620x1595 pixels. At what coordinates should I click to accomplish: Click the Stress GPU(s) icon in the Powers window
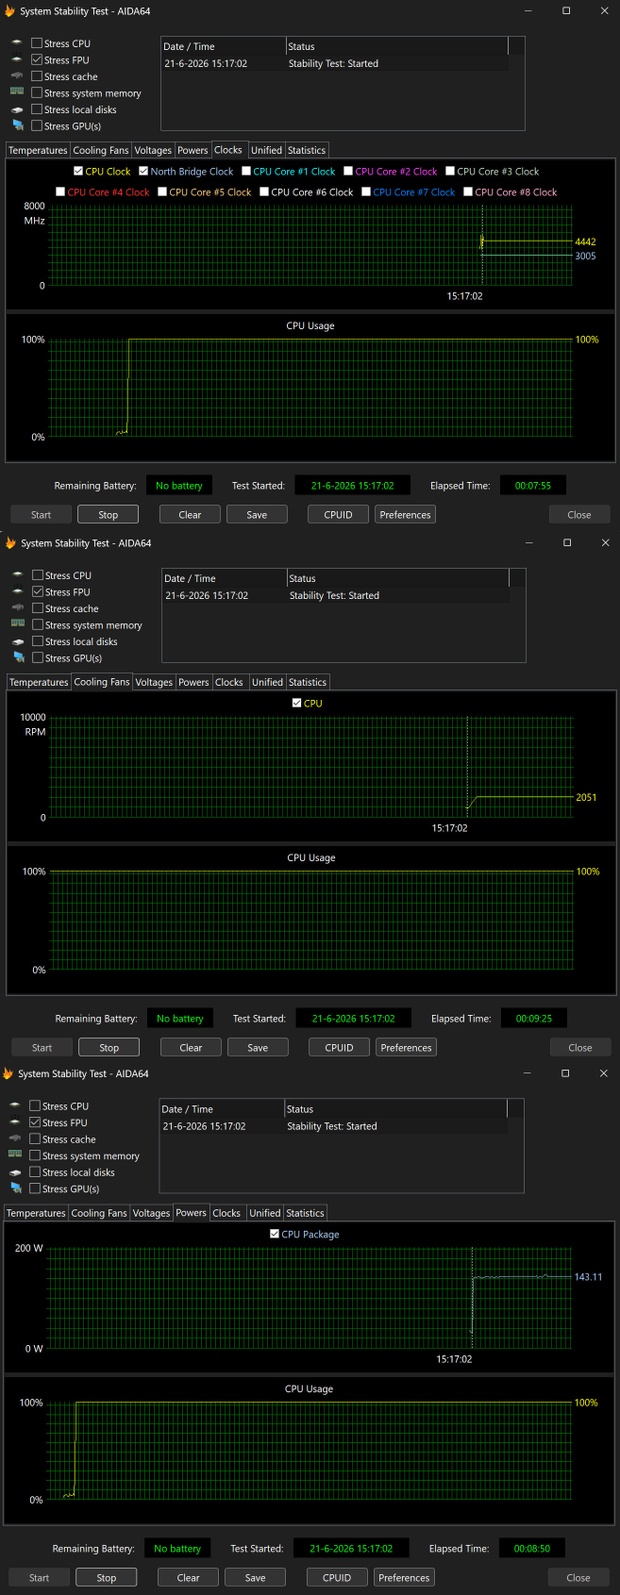click(x=17, y=1189)
